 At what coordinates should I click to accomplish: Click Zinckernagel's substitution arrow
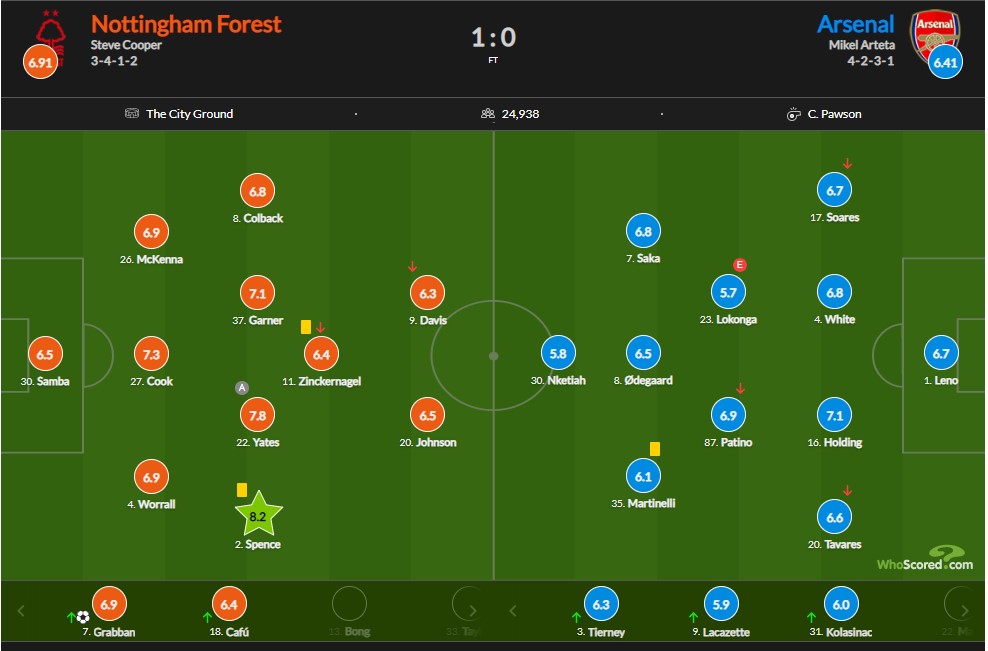tap(321, 328)
